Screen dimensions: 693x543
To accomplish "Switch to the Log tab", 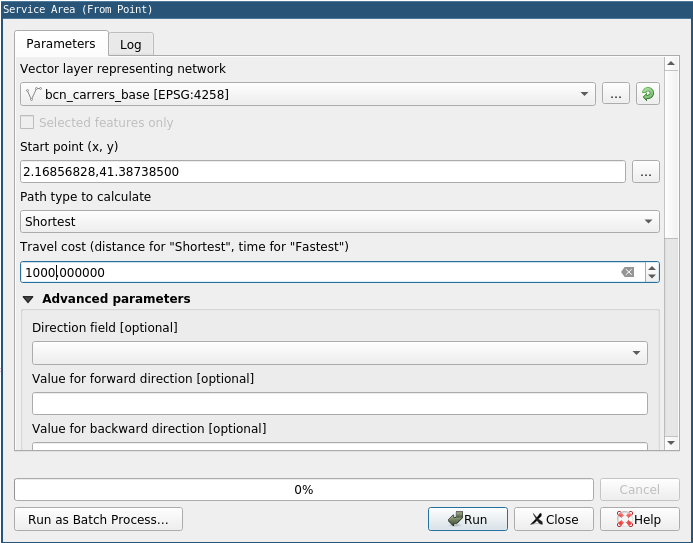I will [x=131, y=44].
